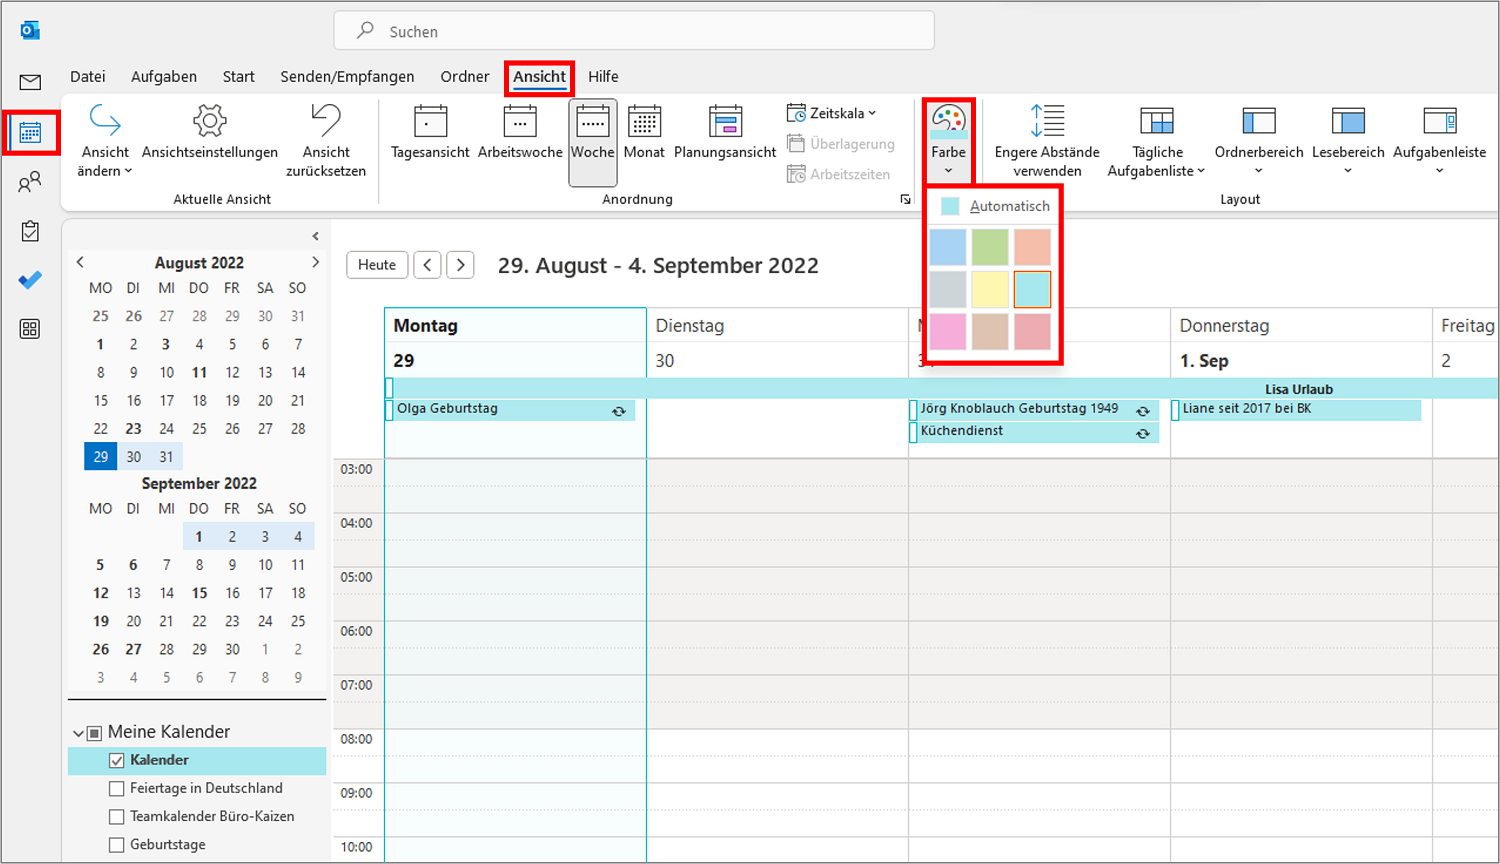Open the Aufgabenleiste dropdown
Image resolution: width=1500 pixels, height=864 pixels.
[x=1439, y=141]
